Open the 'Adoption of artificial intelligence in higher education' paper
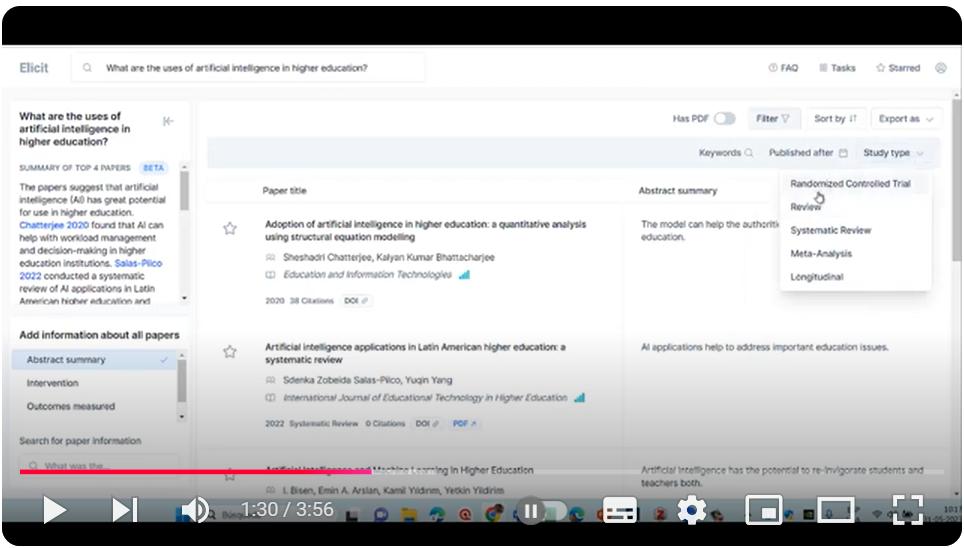Screen dimensions: 964x548 425,231
